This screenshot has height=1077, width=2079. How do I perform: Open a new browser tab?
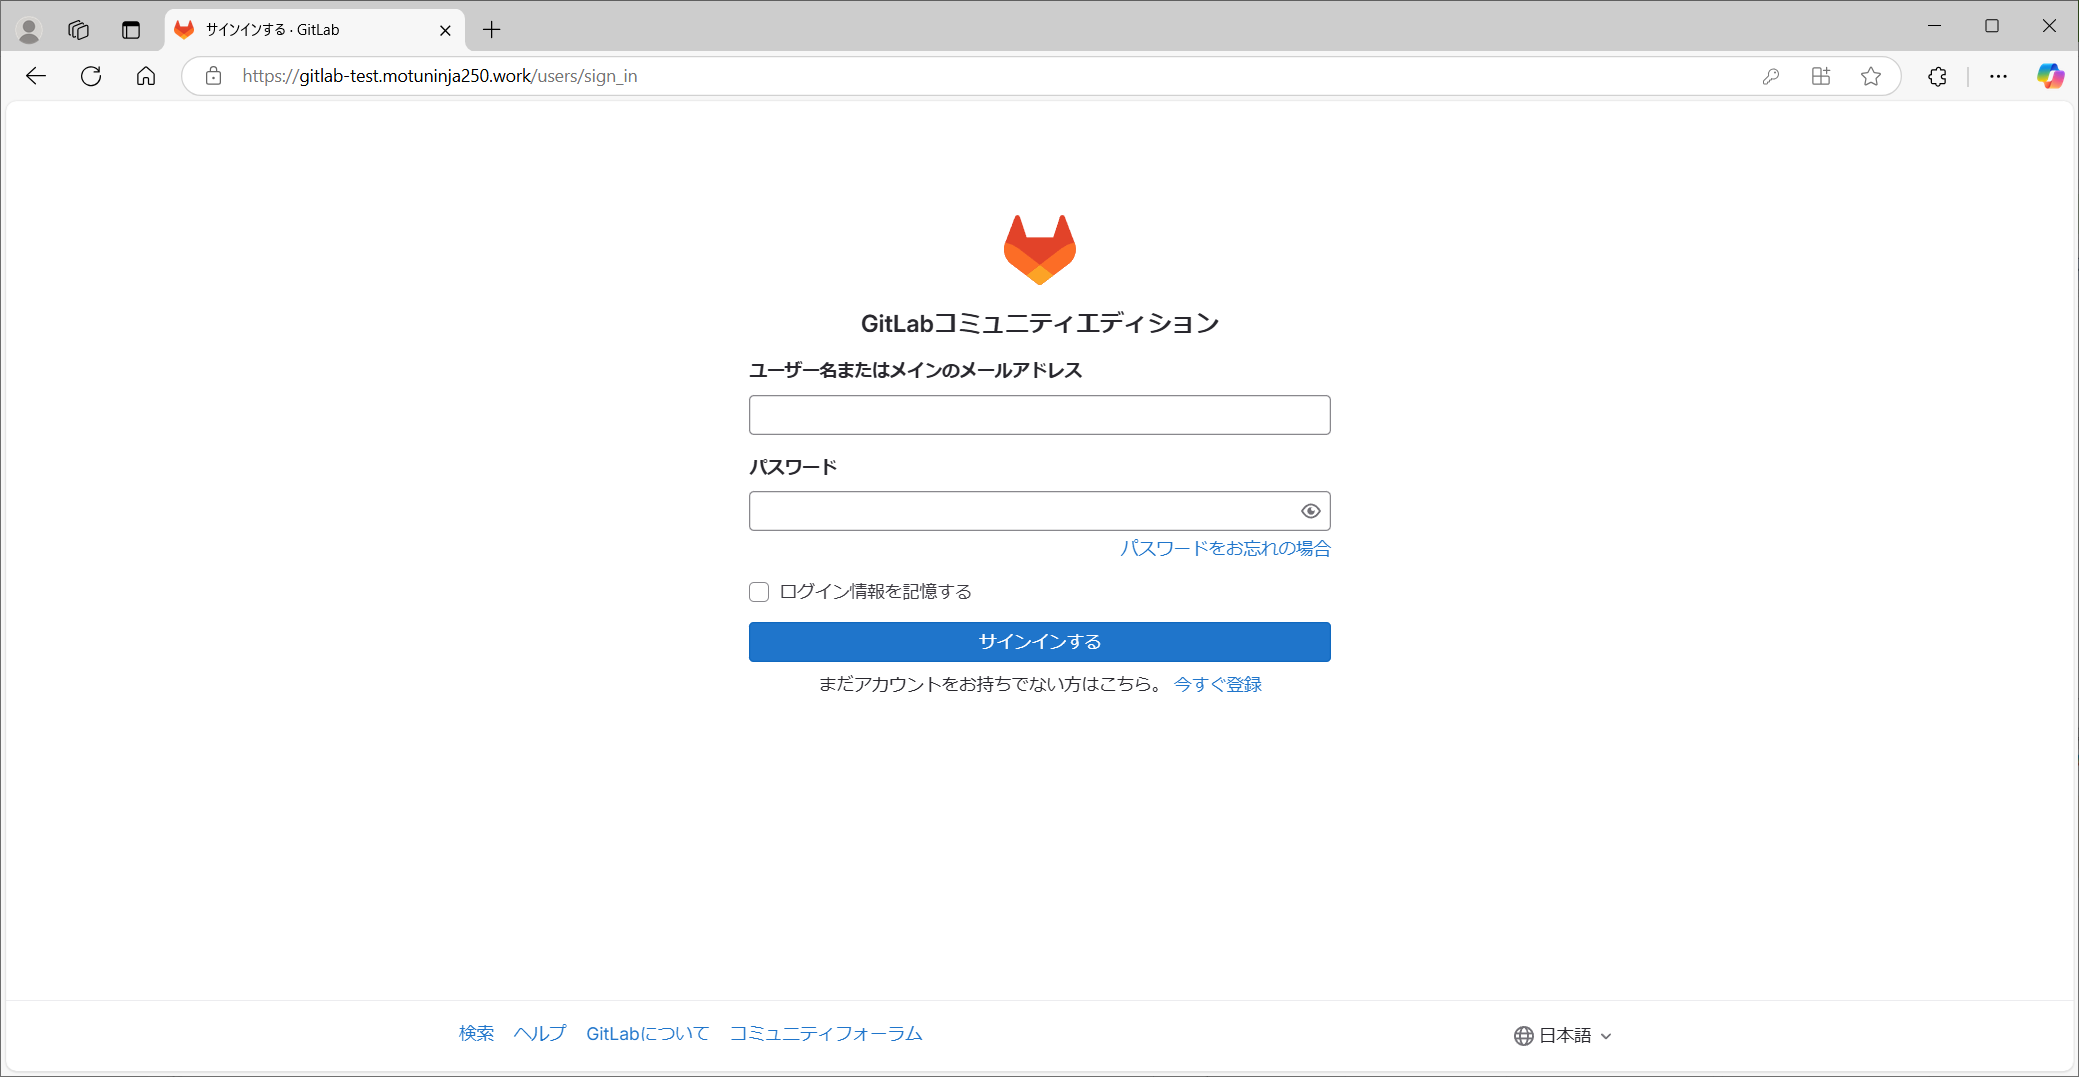pyautogui.click(x=491, y=29)
